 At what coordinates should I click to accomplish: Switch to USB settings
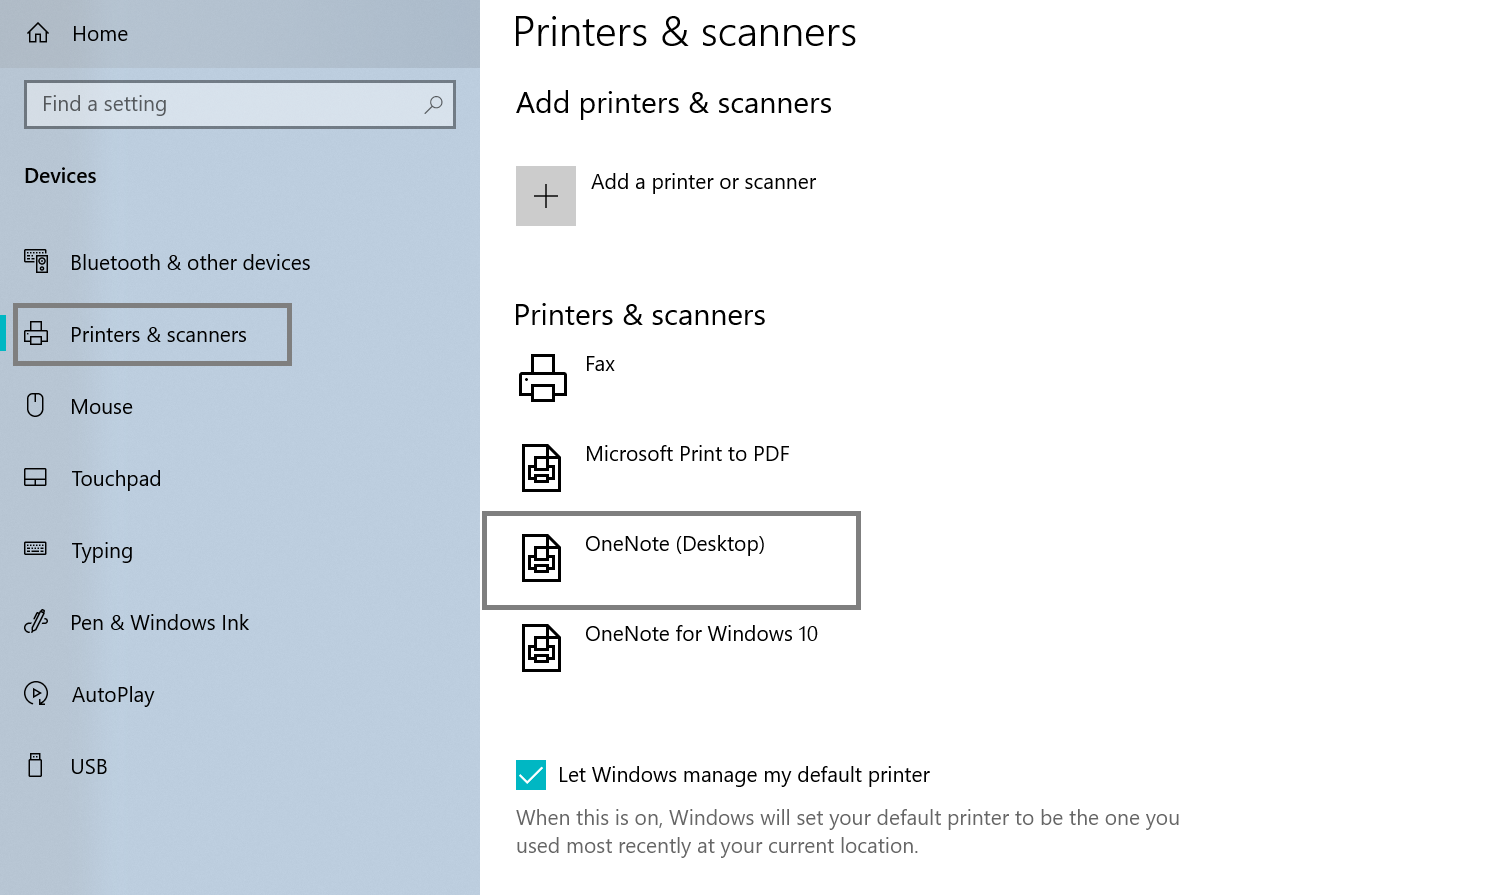pos(89,766)
